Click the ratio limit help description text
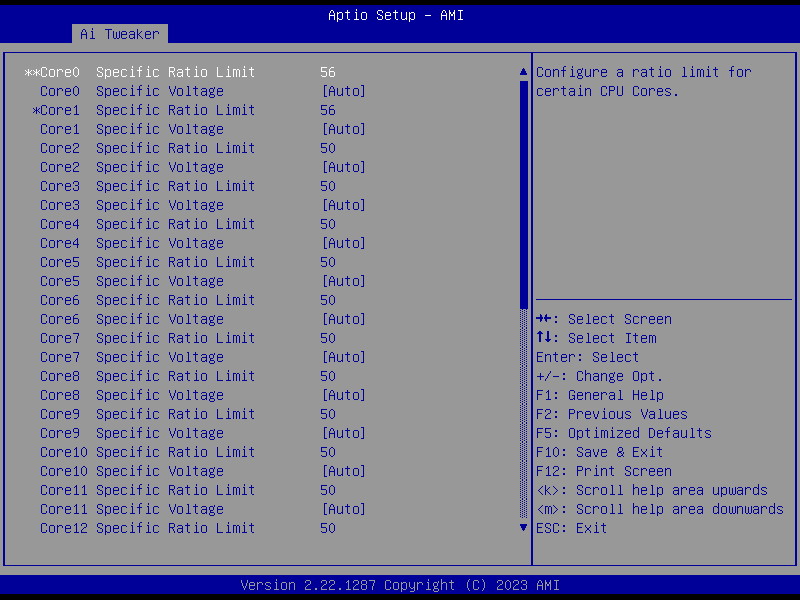Screen dimensions: 800x600 [644, 82]
